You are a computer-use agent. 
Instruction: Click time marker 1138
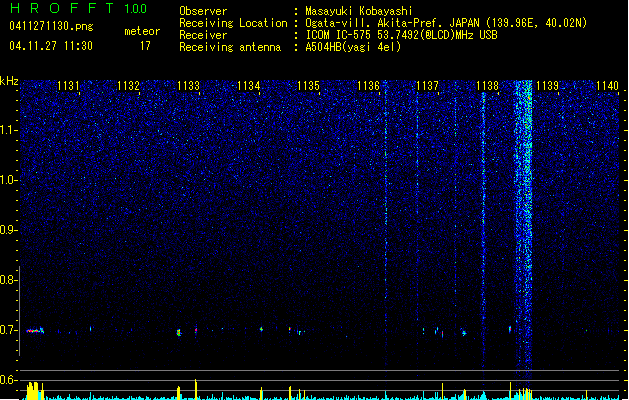coord(487,86)
